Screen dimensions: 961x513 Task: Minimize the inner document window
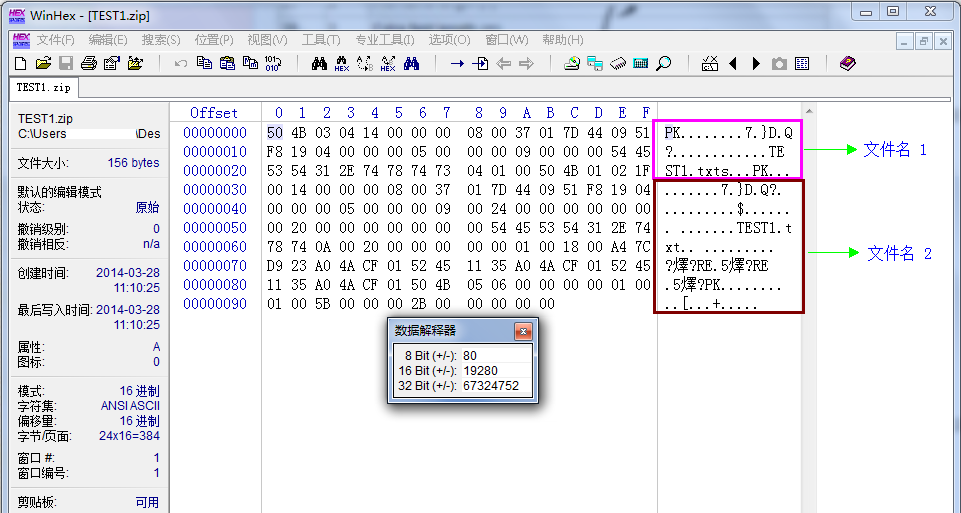tap(905, 41)
